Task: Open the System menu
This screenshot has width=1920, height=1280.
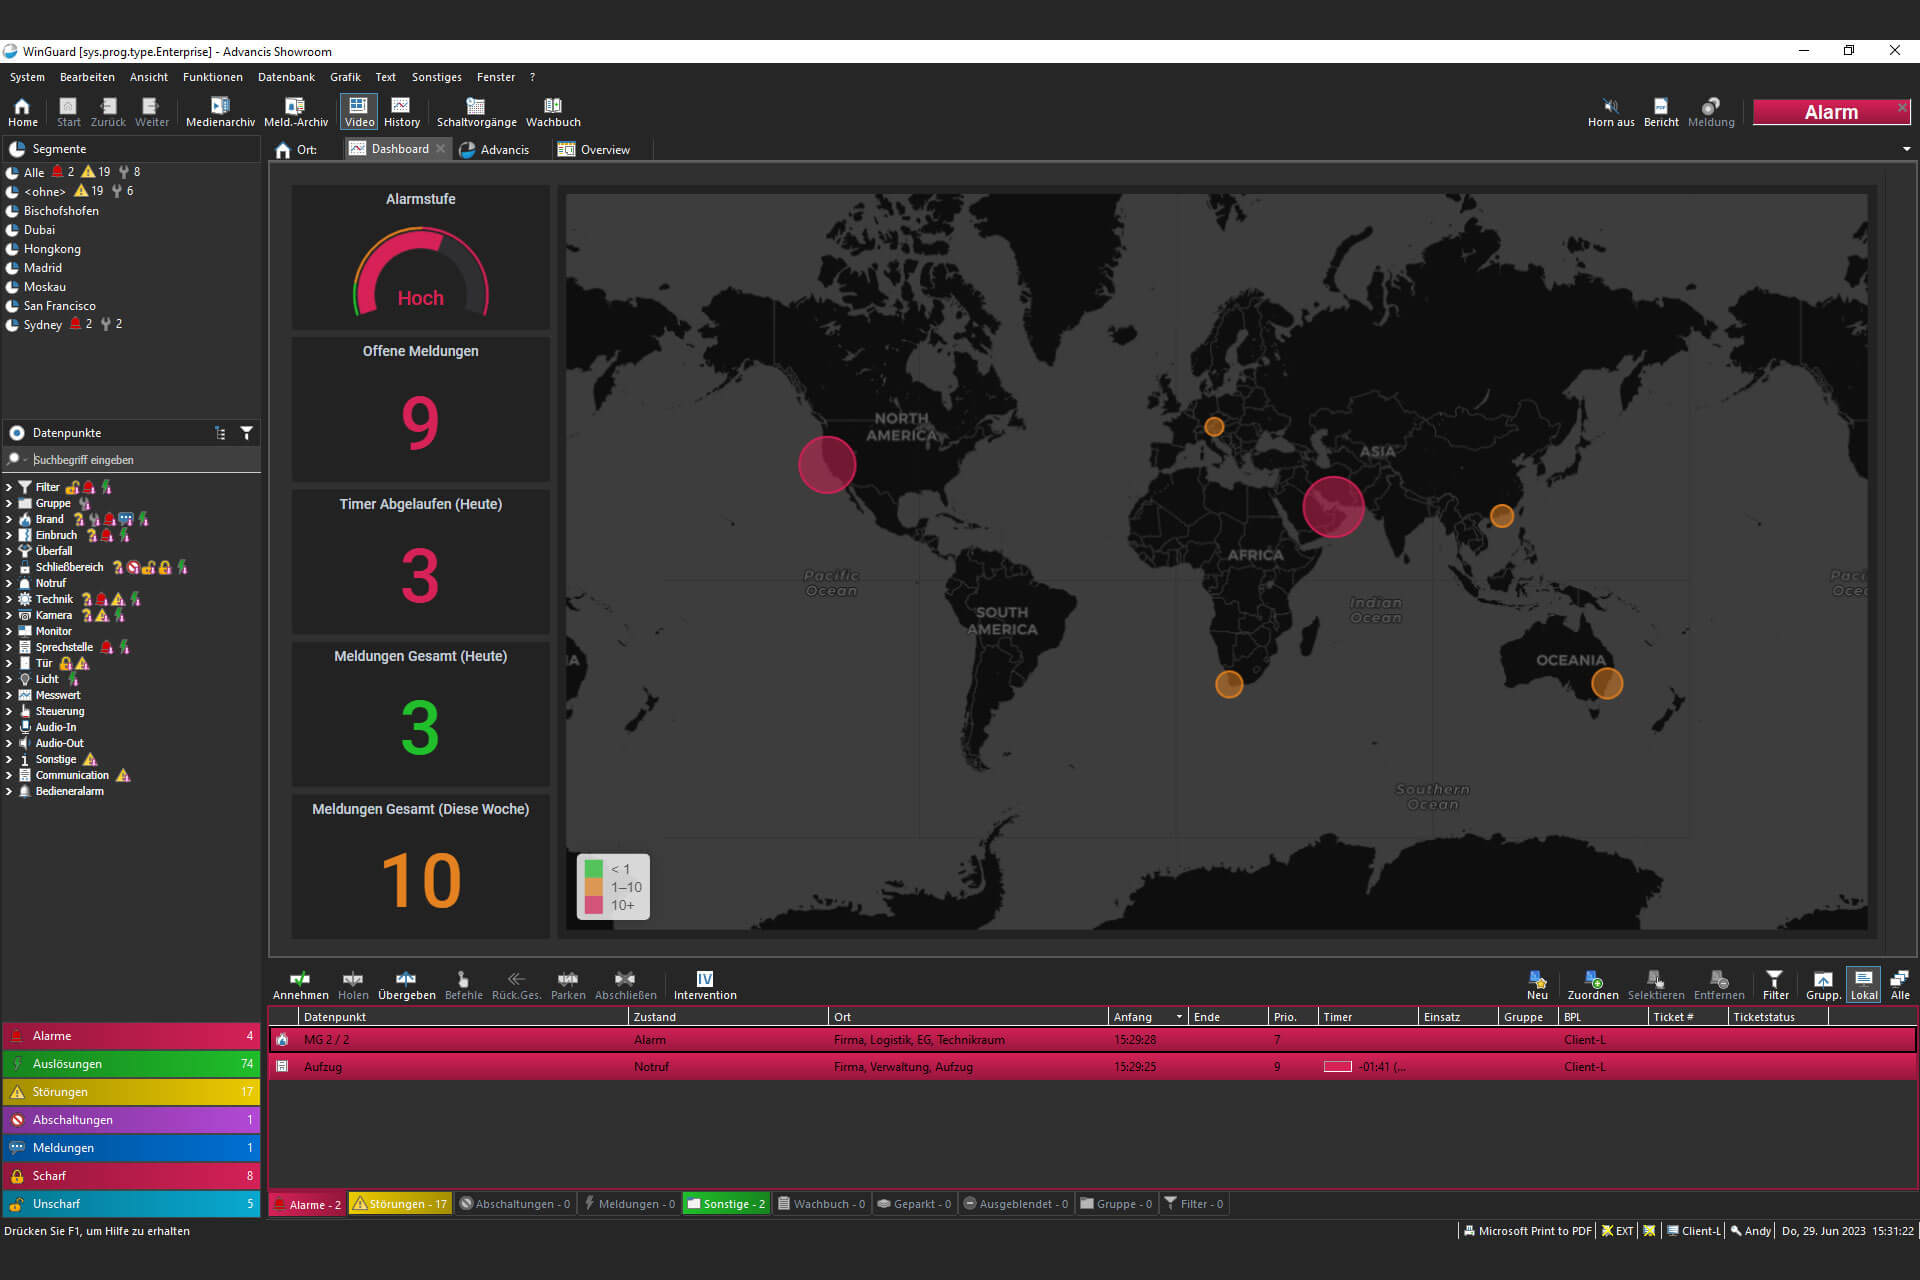Action: [x=27, y=77]
